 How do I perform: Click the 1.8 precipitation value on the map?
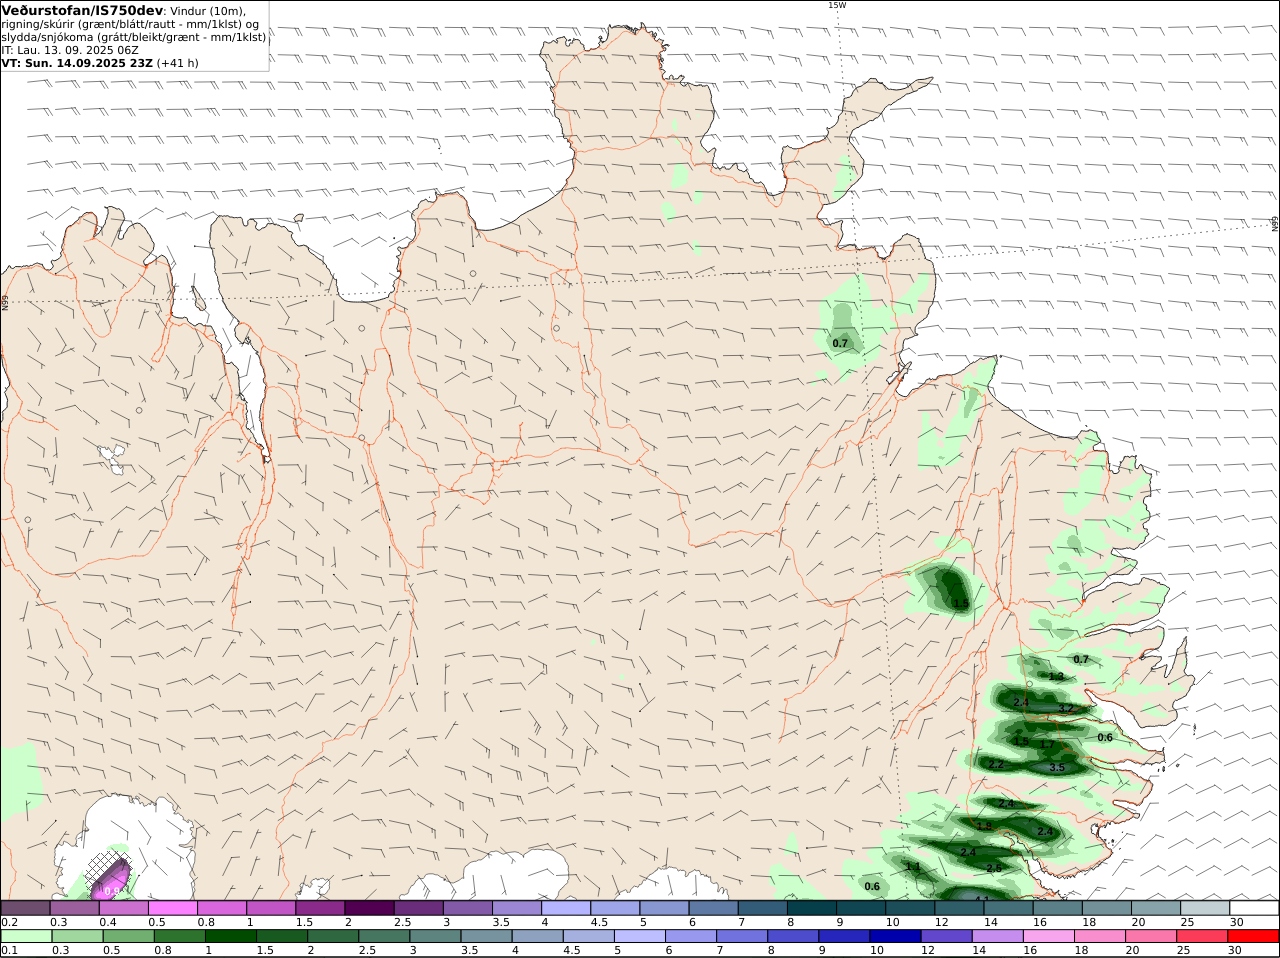pyautogui.click(x=985, y=826)
